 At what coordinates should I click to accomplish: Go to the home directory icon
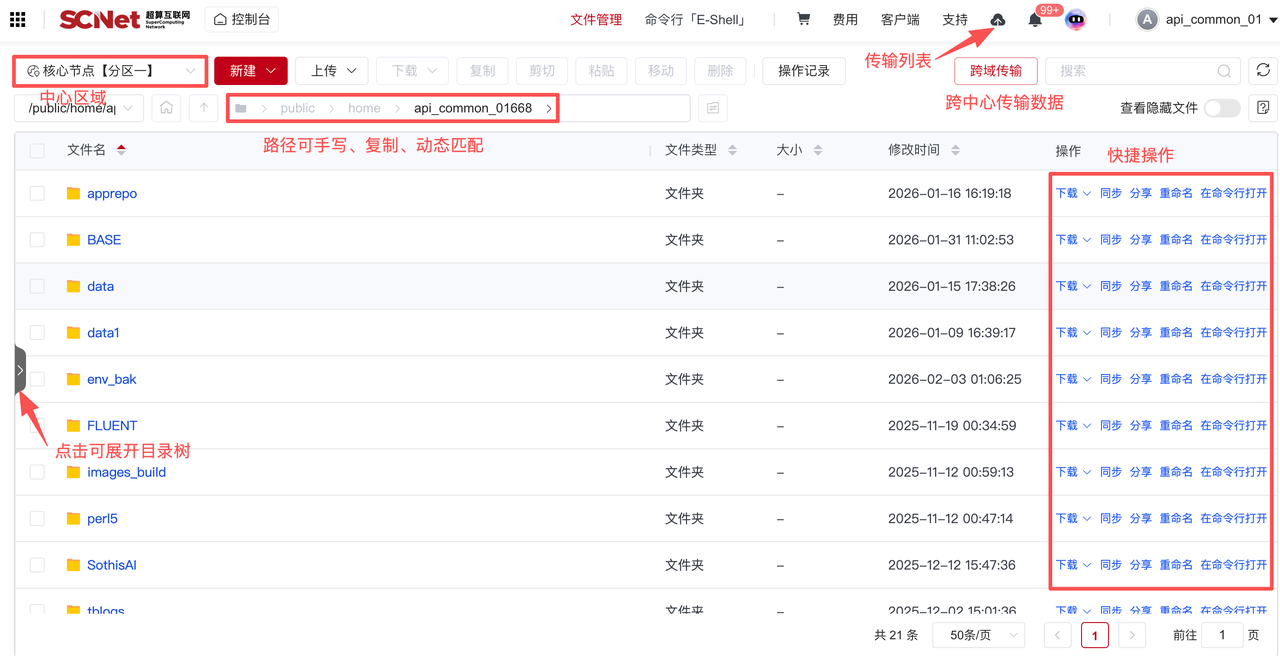point(166,108)
